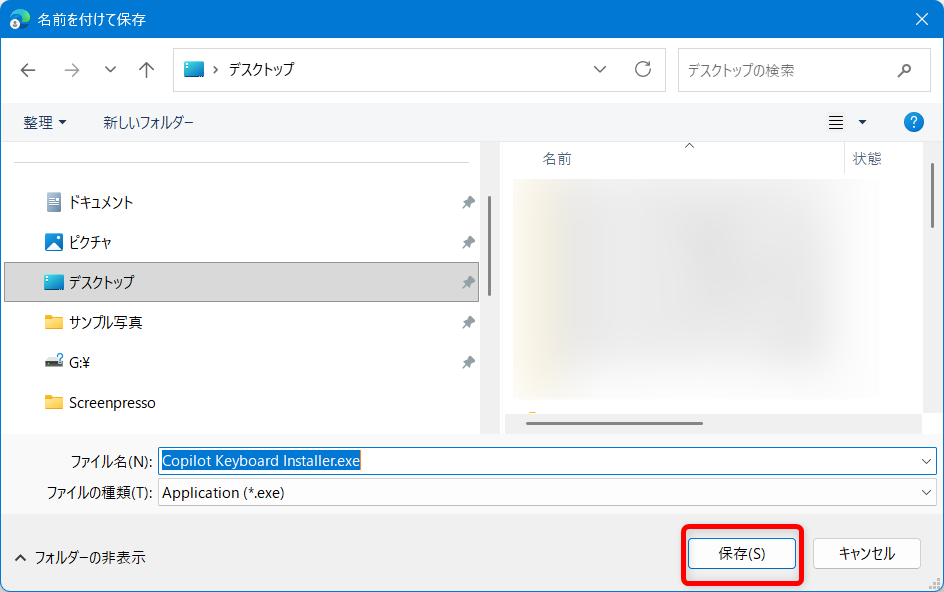Viewport: 944px width, 592px height.
Task: Click the pin icon next to デスクトップ
Action: (x=468, y=282)
